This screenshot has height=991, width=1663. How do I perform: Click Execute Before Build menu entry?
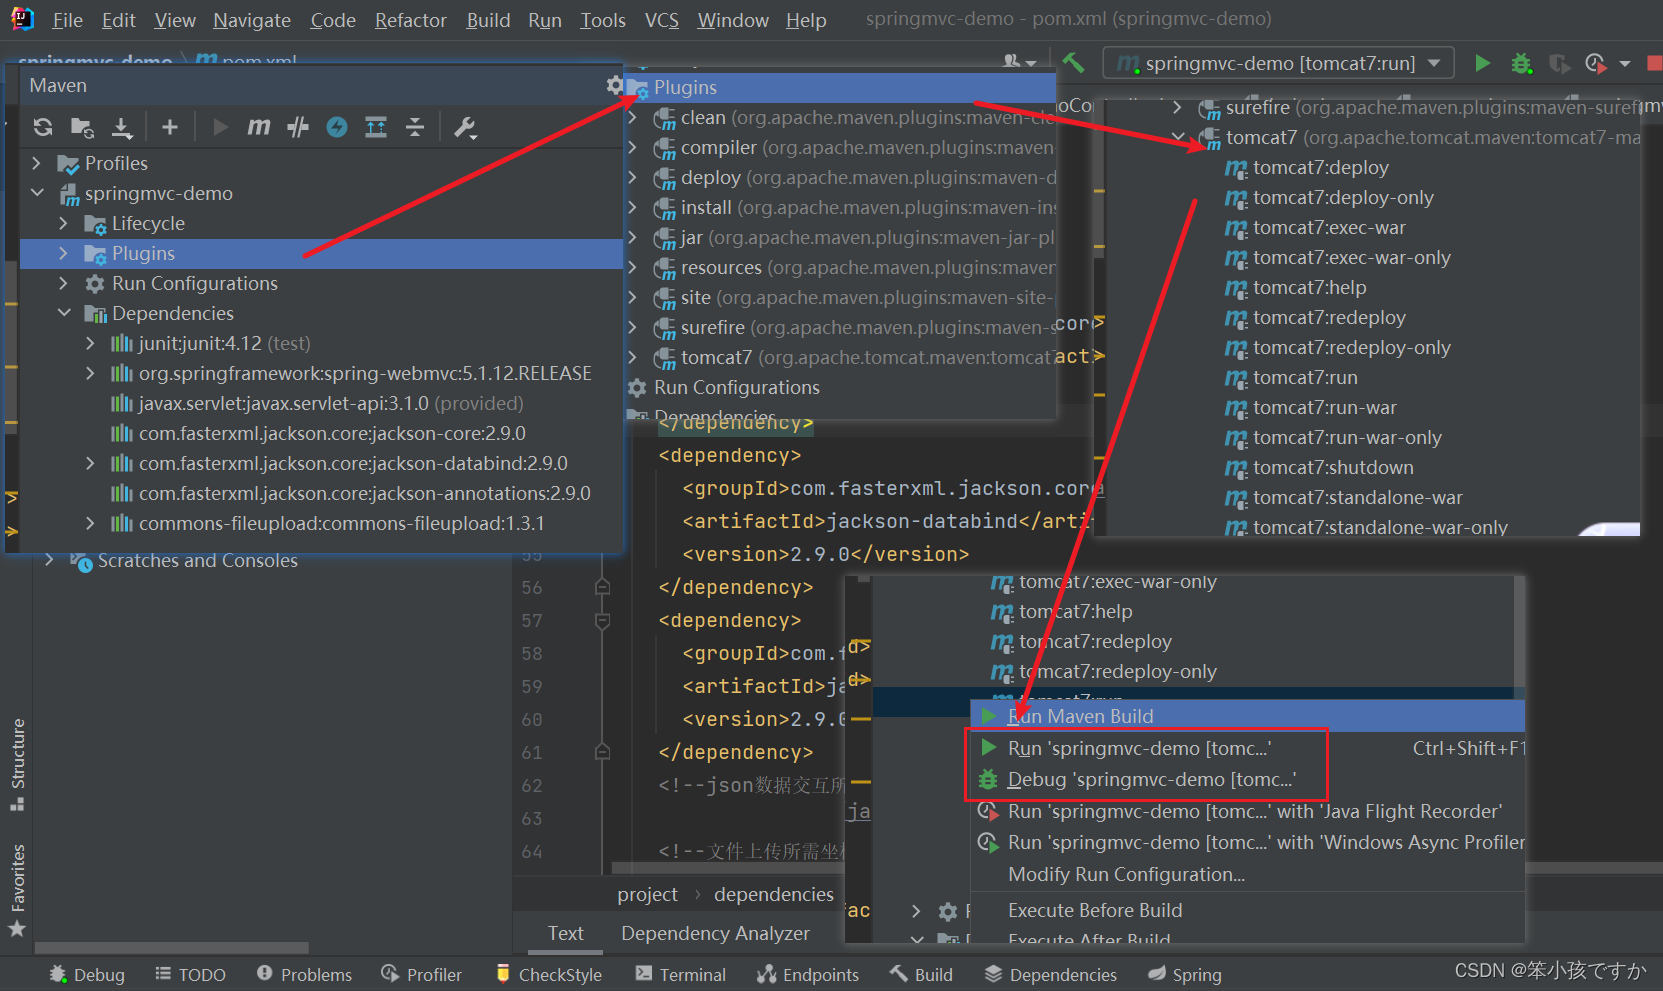point(1248,910)
